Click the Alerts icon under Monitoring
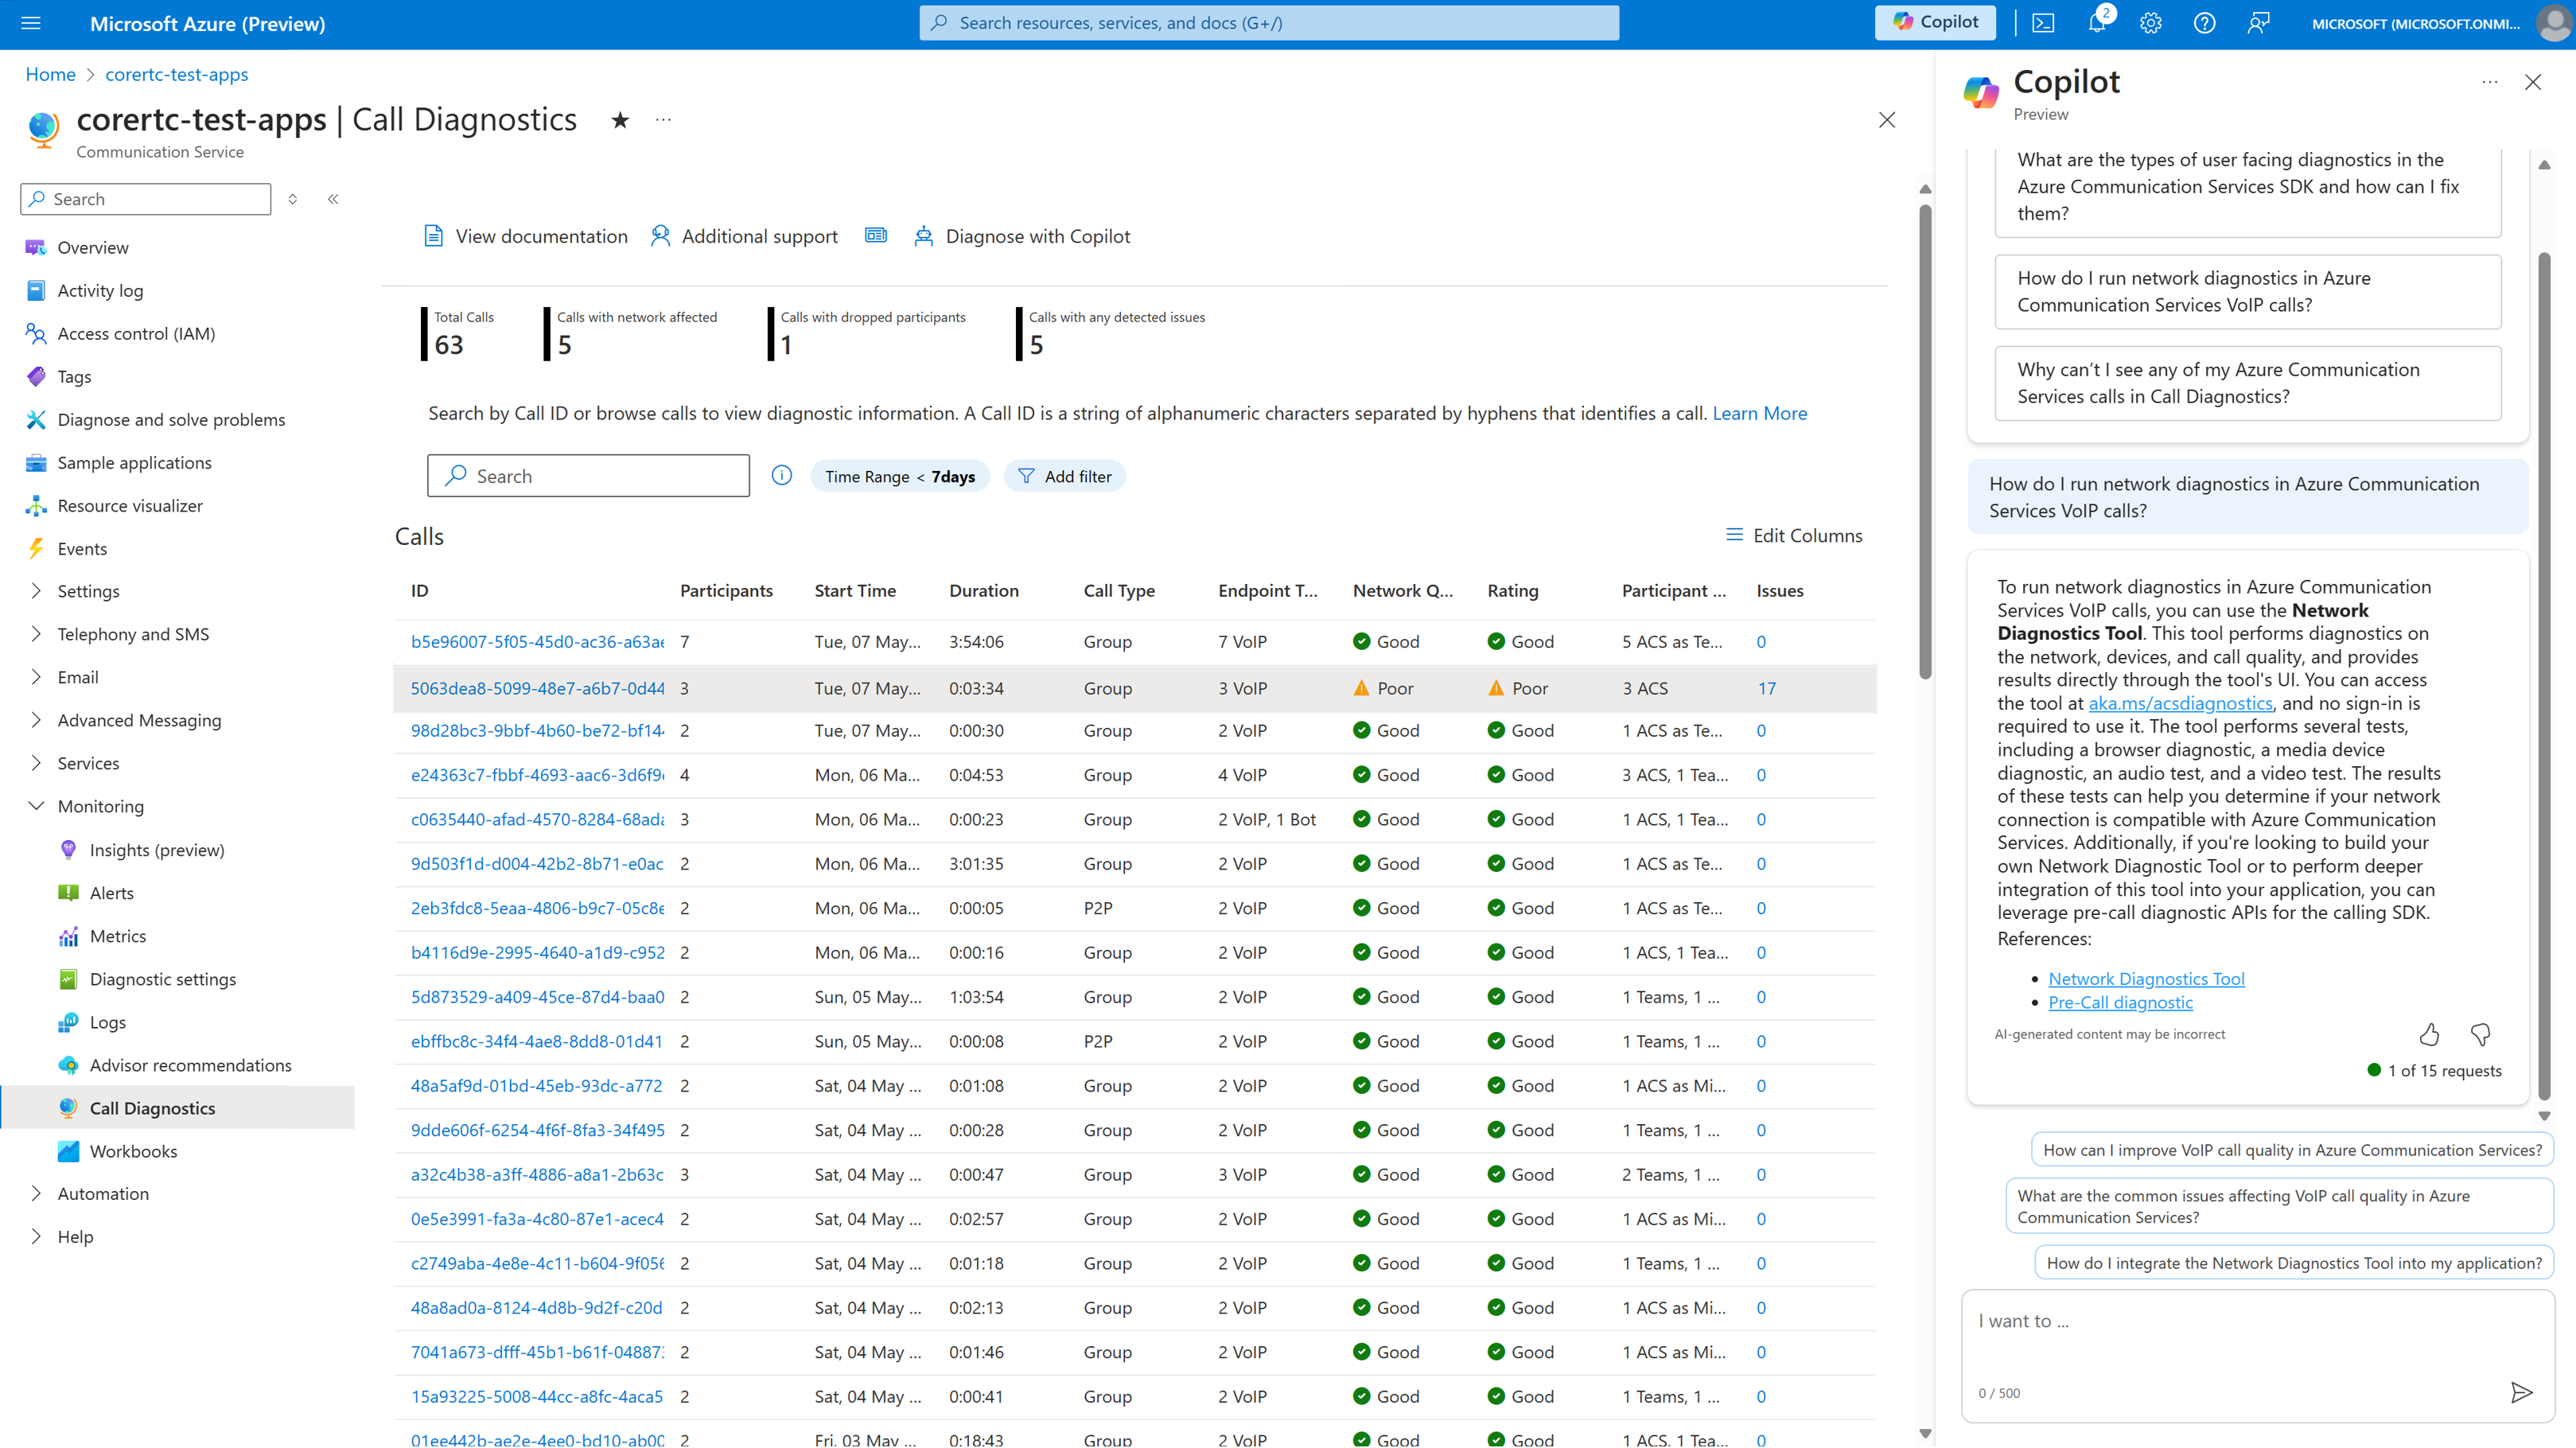The height and width of the screenshot is (1448, 2576). (113, 892)
